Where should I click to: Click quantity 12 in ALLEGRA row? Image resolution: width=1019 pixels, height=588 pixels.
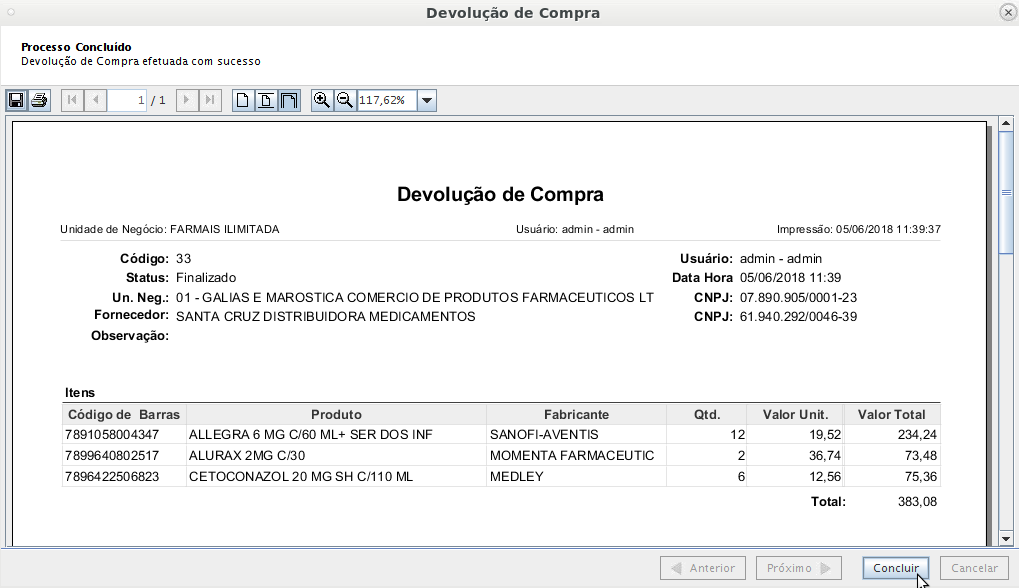(x=737, y=435)
